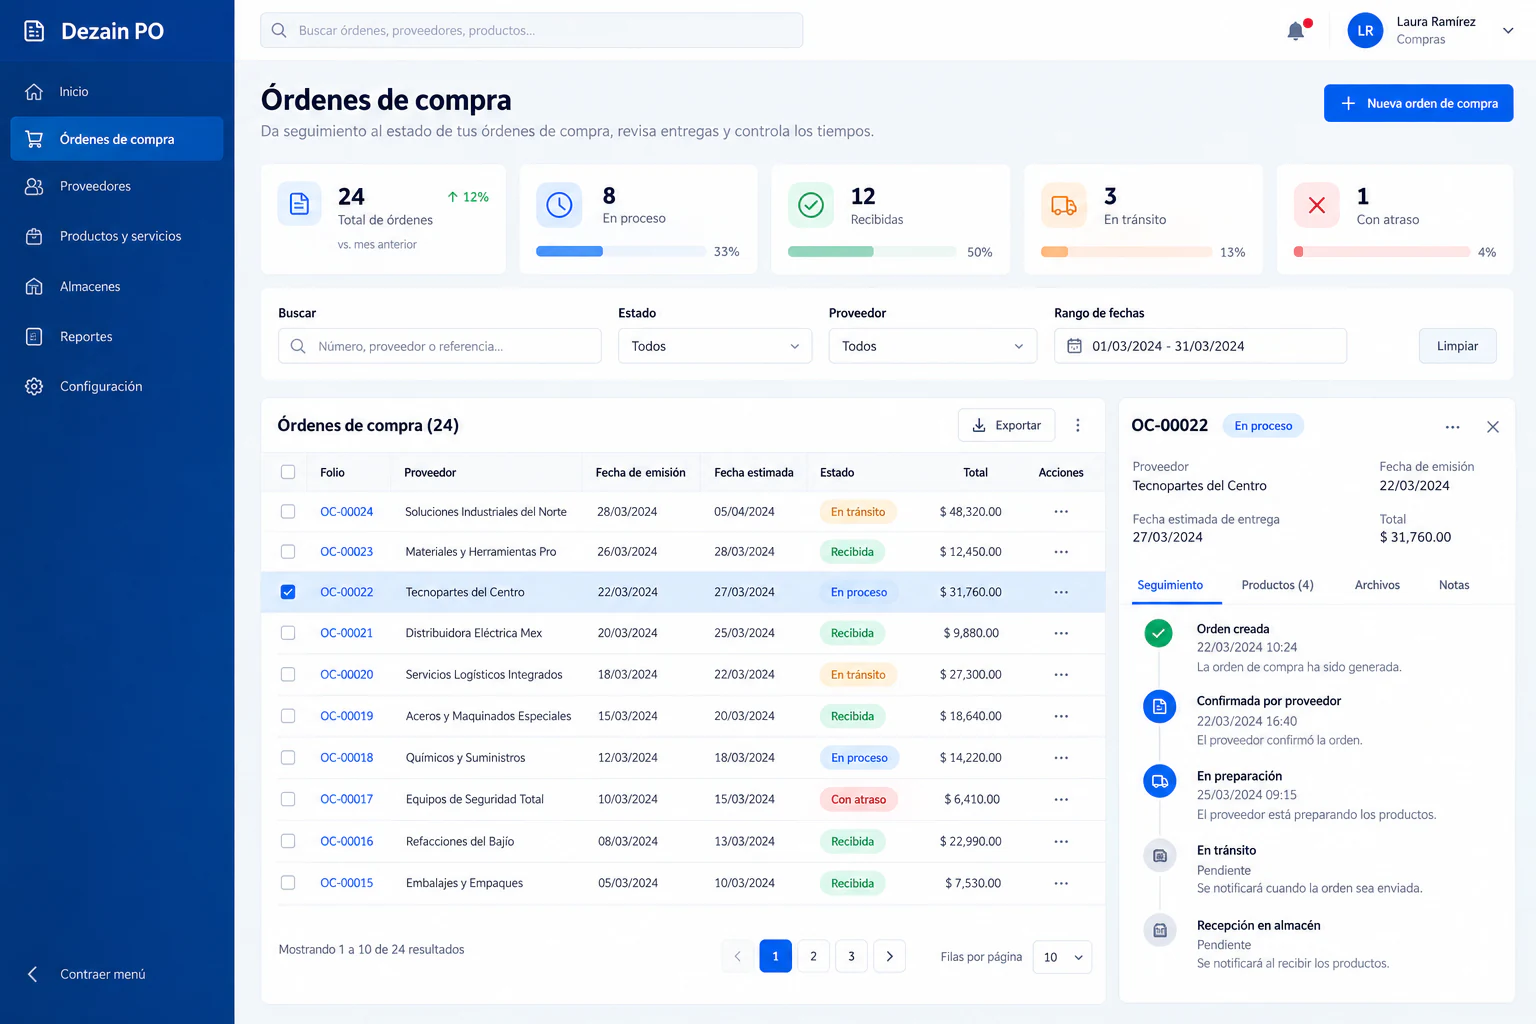Export the orders with Exportar
The height and width of the screenshot is (1024, 1536).
1006,425
